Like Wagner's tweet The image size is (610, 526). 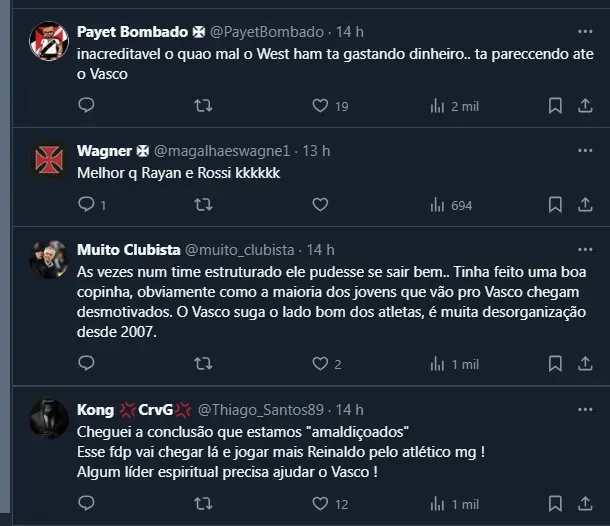pos(320,204)
